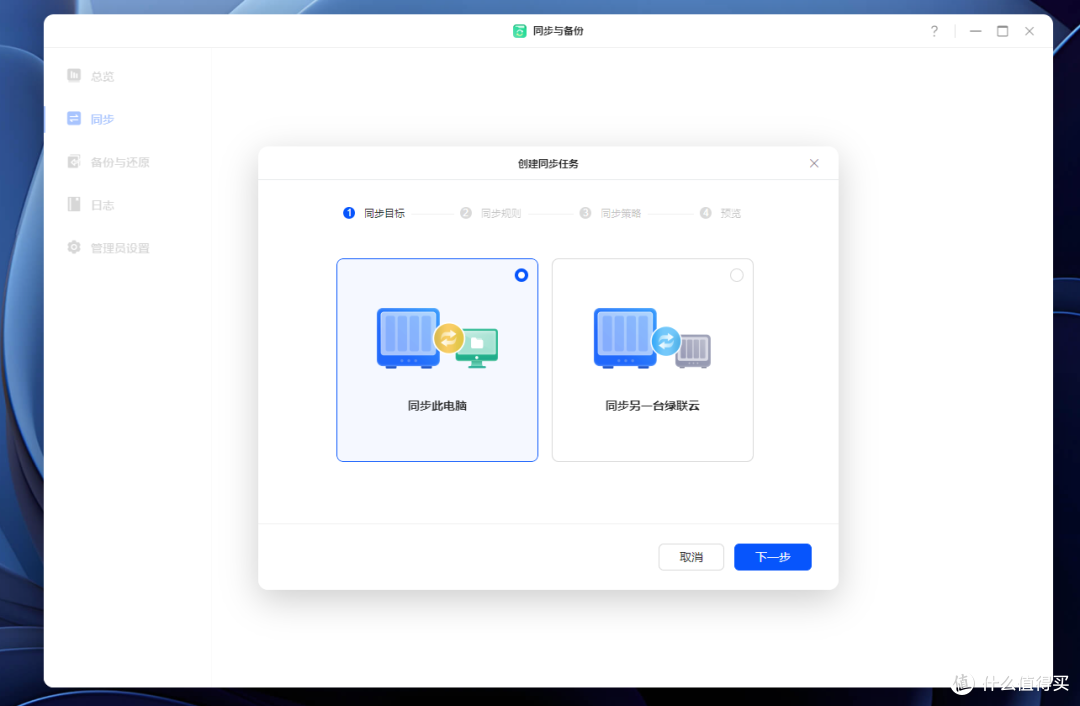This screenshot has width=1080, height=706.
Task: Click the 同步另一台绿联云 card label
Action: 652,406
